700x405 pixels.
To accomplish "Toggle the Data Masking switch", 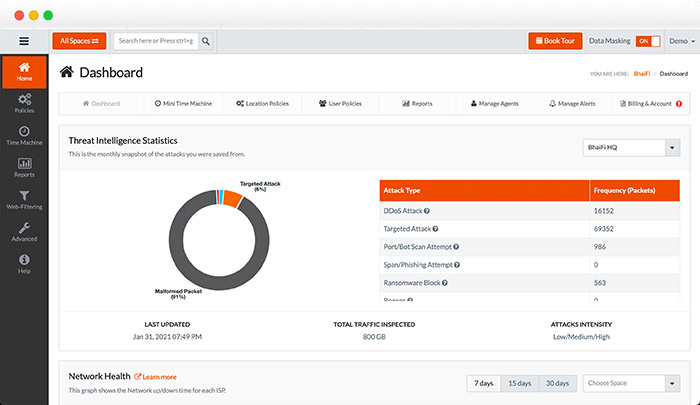I will point(648,41).
